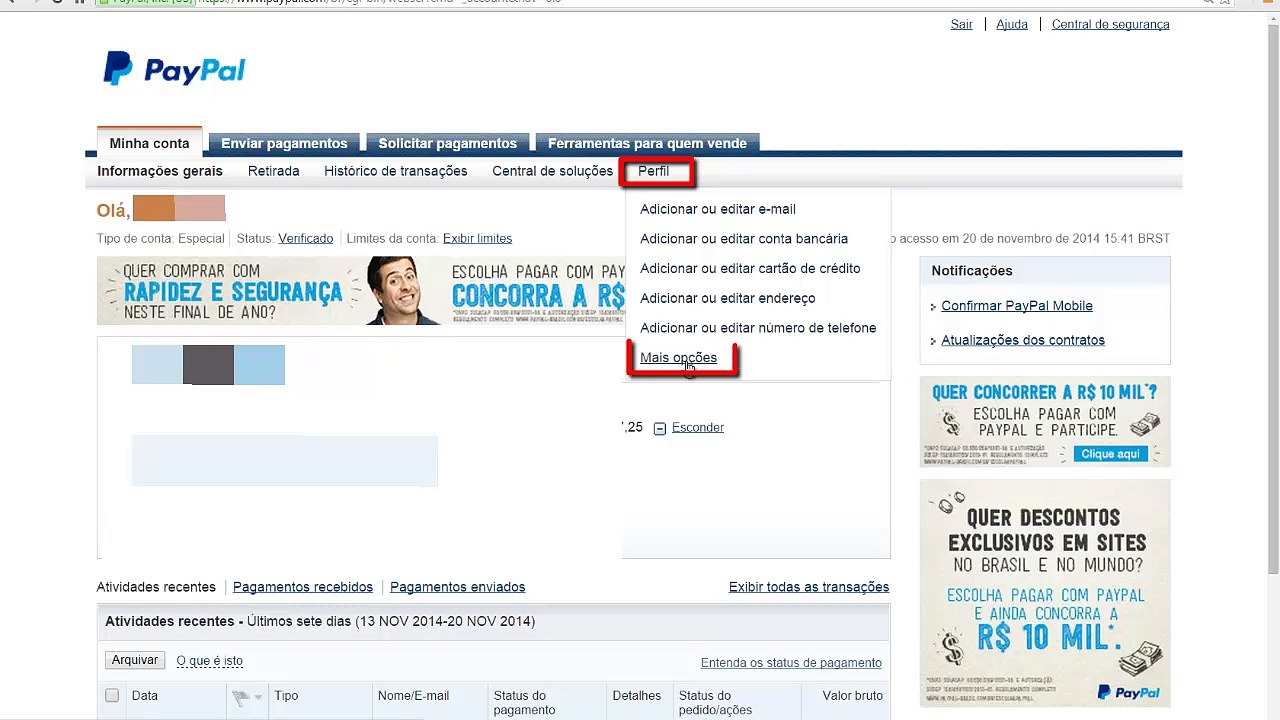
Task: Tick the select-all checkbox beside Data
Action: coord(112,696)
